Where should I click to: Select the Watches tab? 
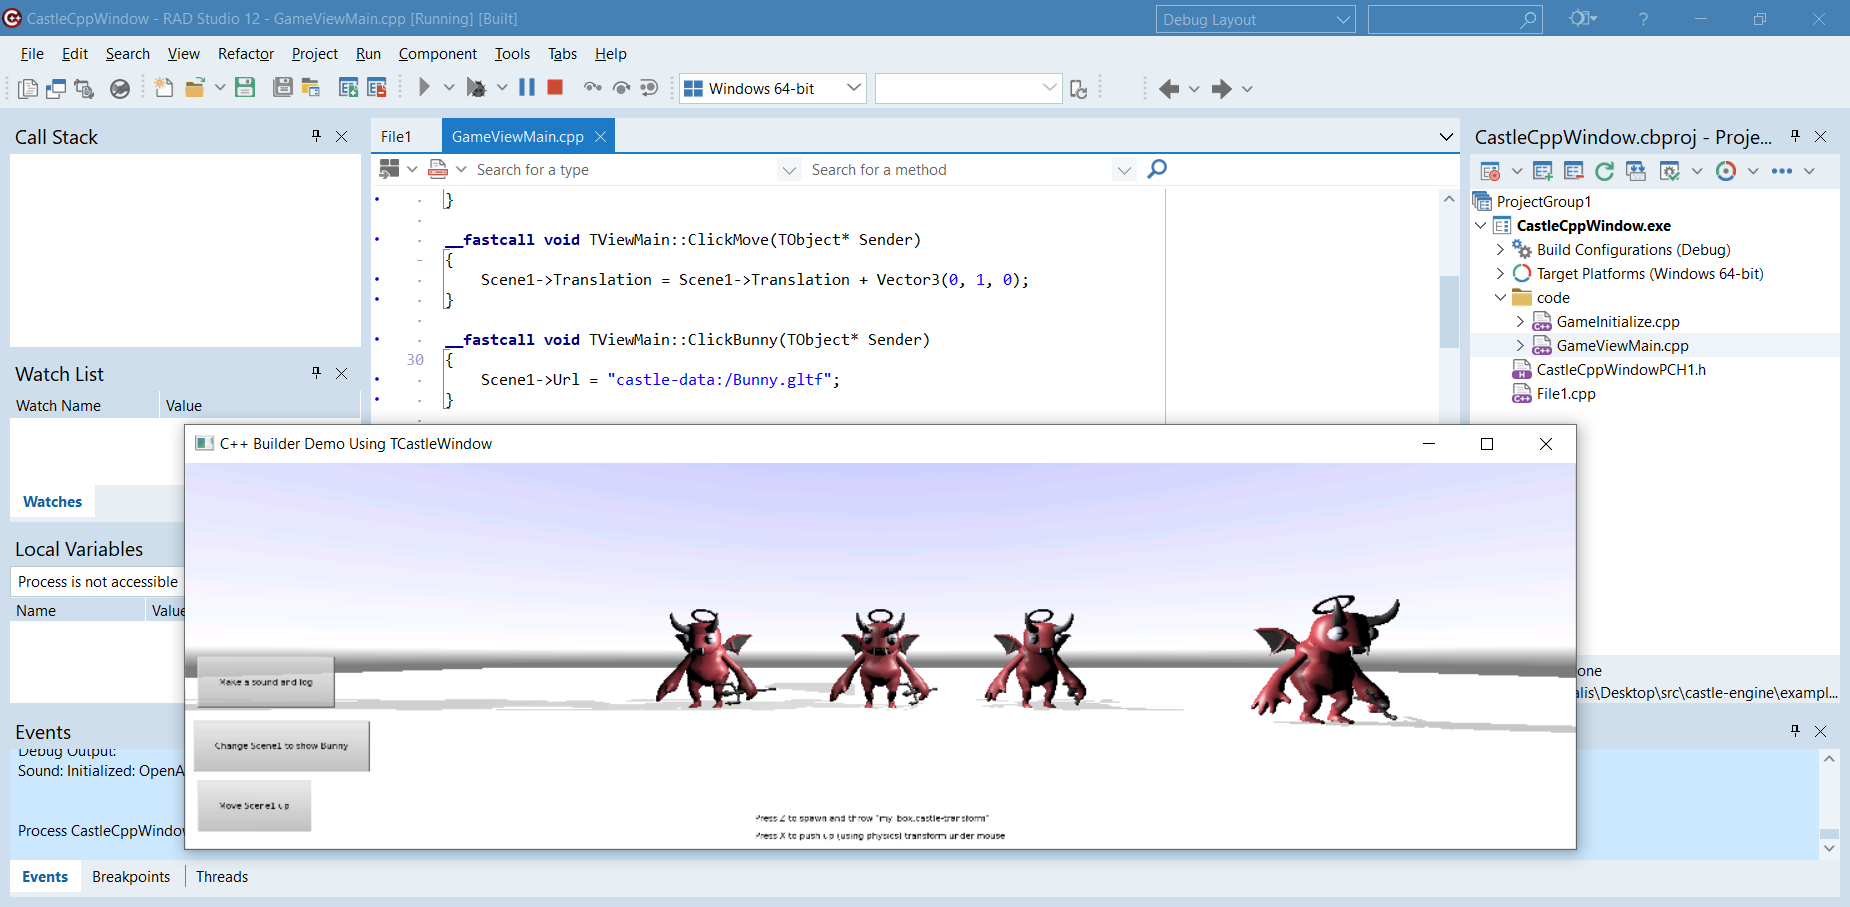click(53, 502)
